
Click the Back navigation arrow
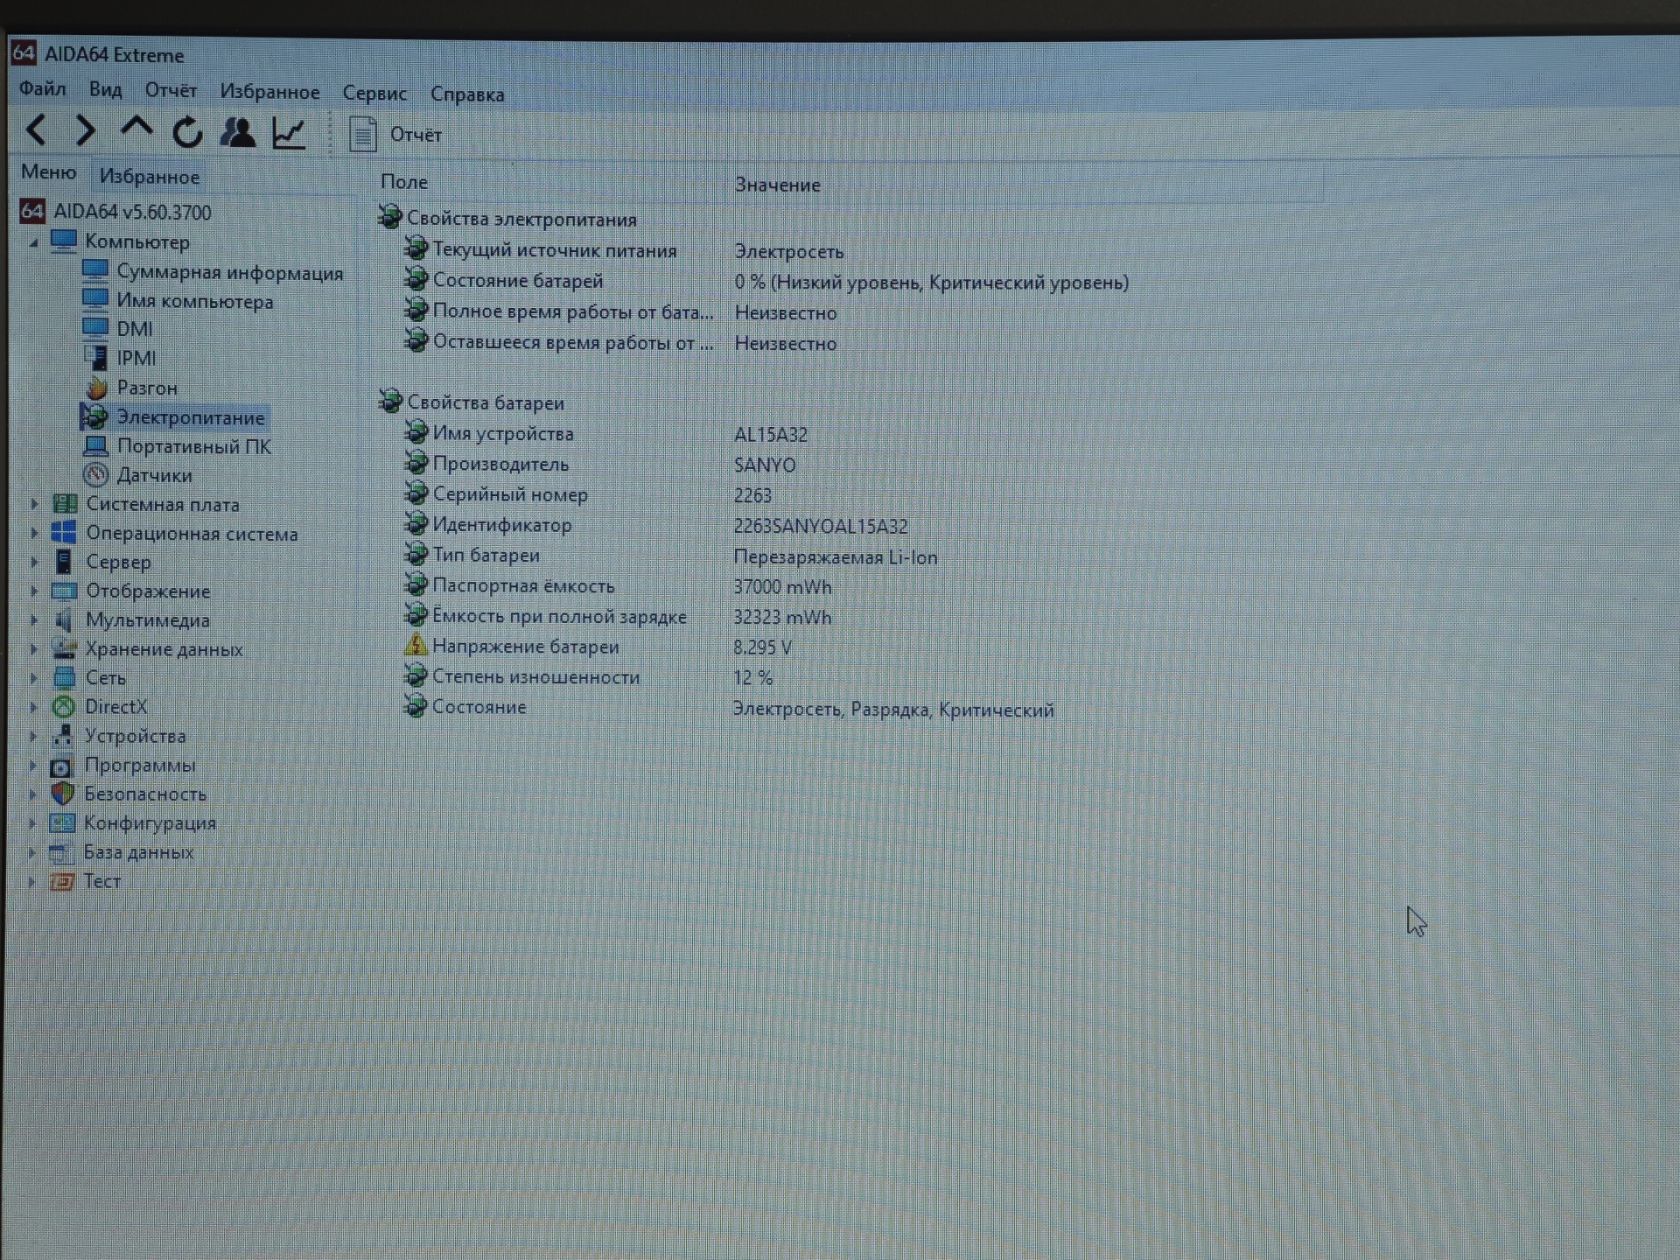click(37, 130)
